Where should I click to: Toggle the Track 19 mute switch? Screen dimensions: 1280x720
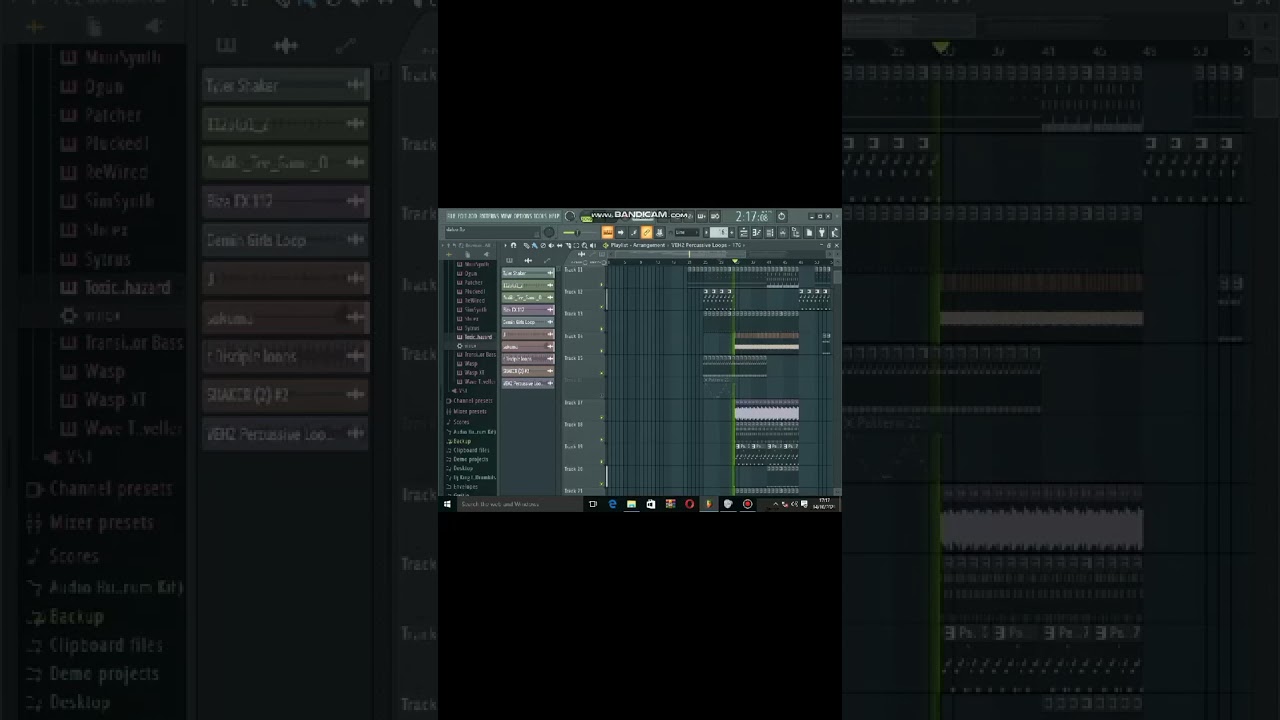point(602,462)
